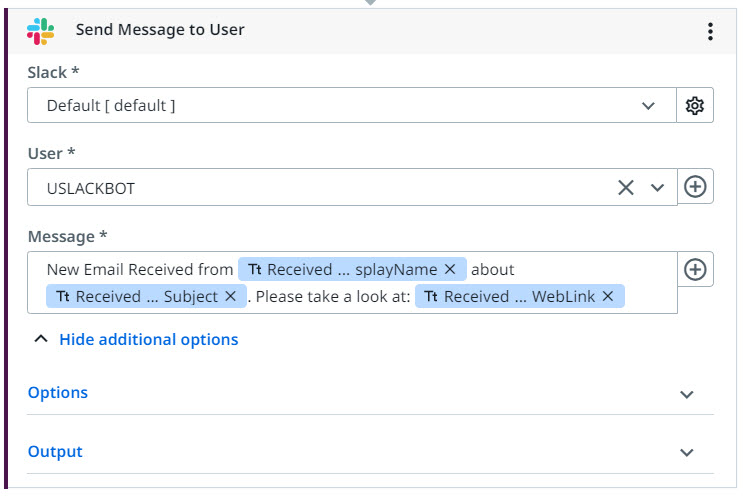Viewport: 743px width, 496px height.
Task: Remove the Received WebLink token
Action: 608,296
